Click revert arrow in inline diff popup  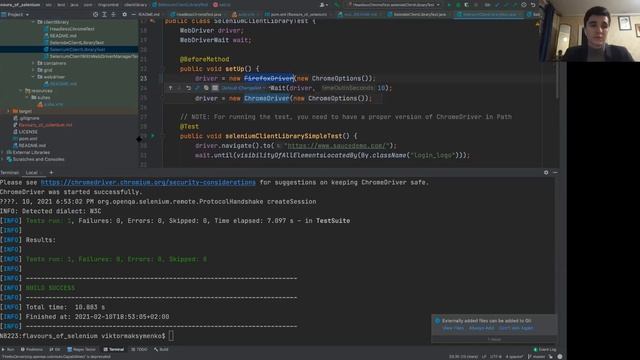188,88
